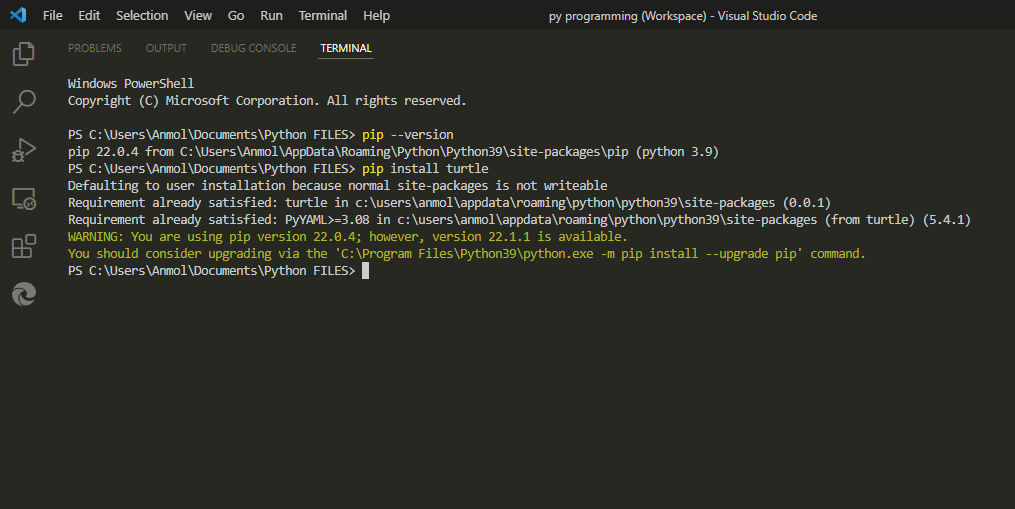
Task: Open the Edit menu
Action: pos(89,16)
